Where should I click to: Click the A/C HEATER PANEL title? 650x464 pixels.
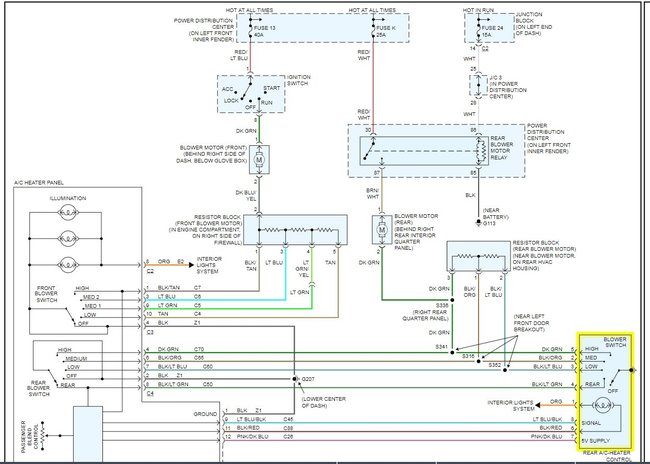point(39,182)
